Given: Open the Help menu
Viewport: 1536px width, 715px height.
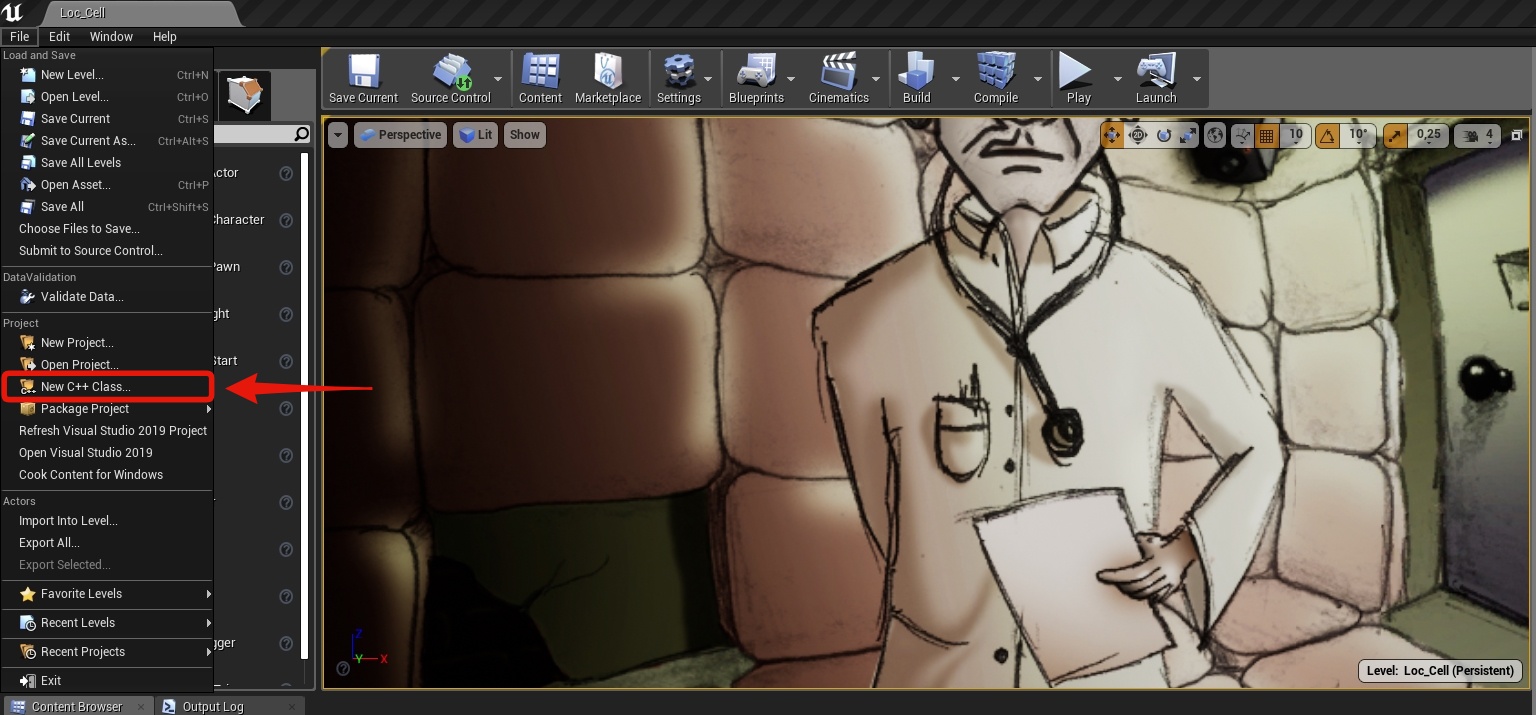Looking at the screenshot, I should 165,37.
